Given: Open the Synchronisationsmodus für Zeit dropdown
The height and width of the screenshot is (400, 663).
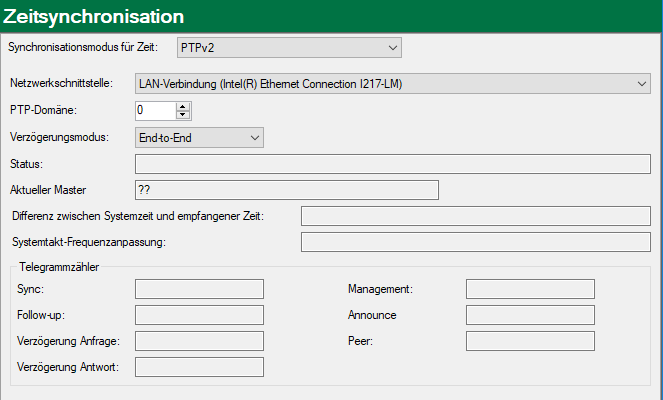Looking at the screenshot, I should pyautogui.click(x=289, y=47).
